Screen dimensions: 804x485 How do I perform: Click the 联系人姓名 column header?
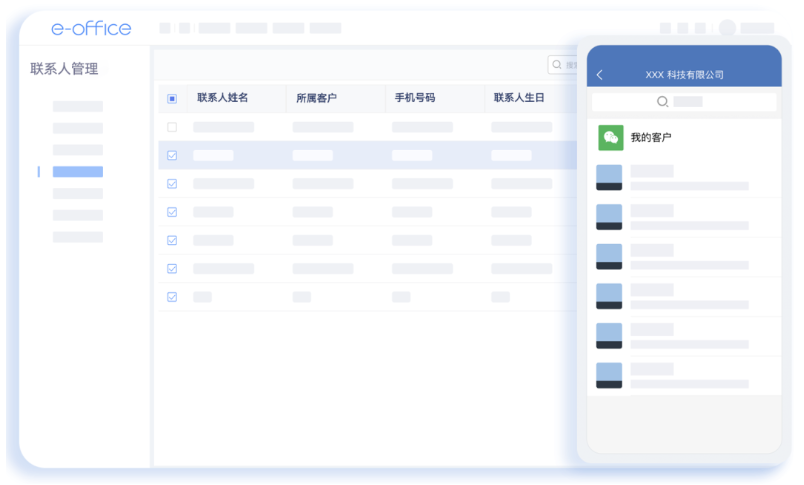(x=223, y=97)
